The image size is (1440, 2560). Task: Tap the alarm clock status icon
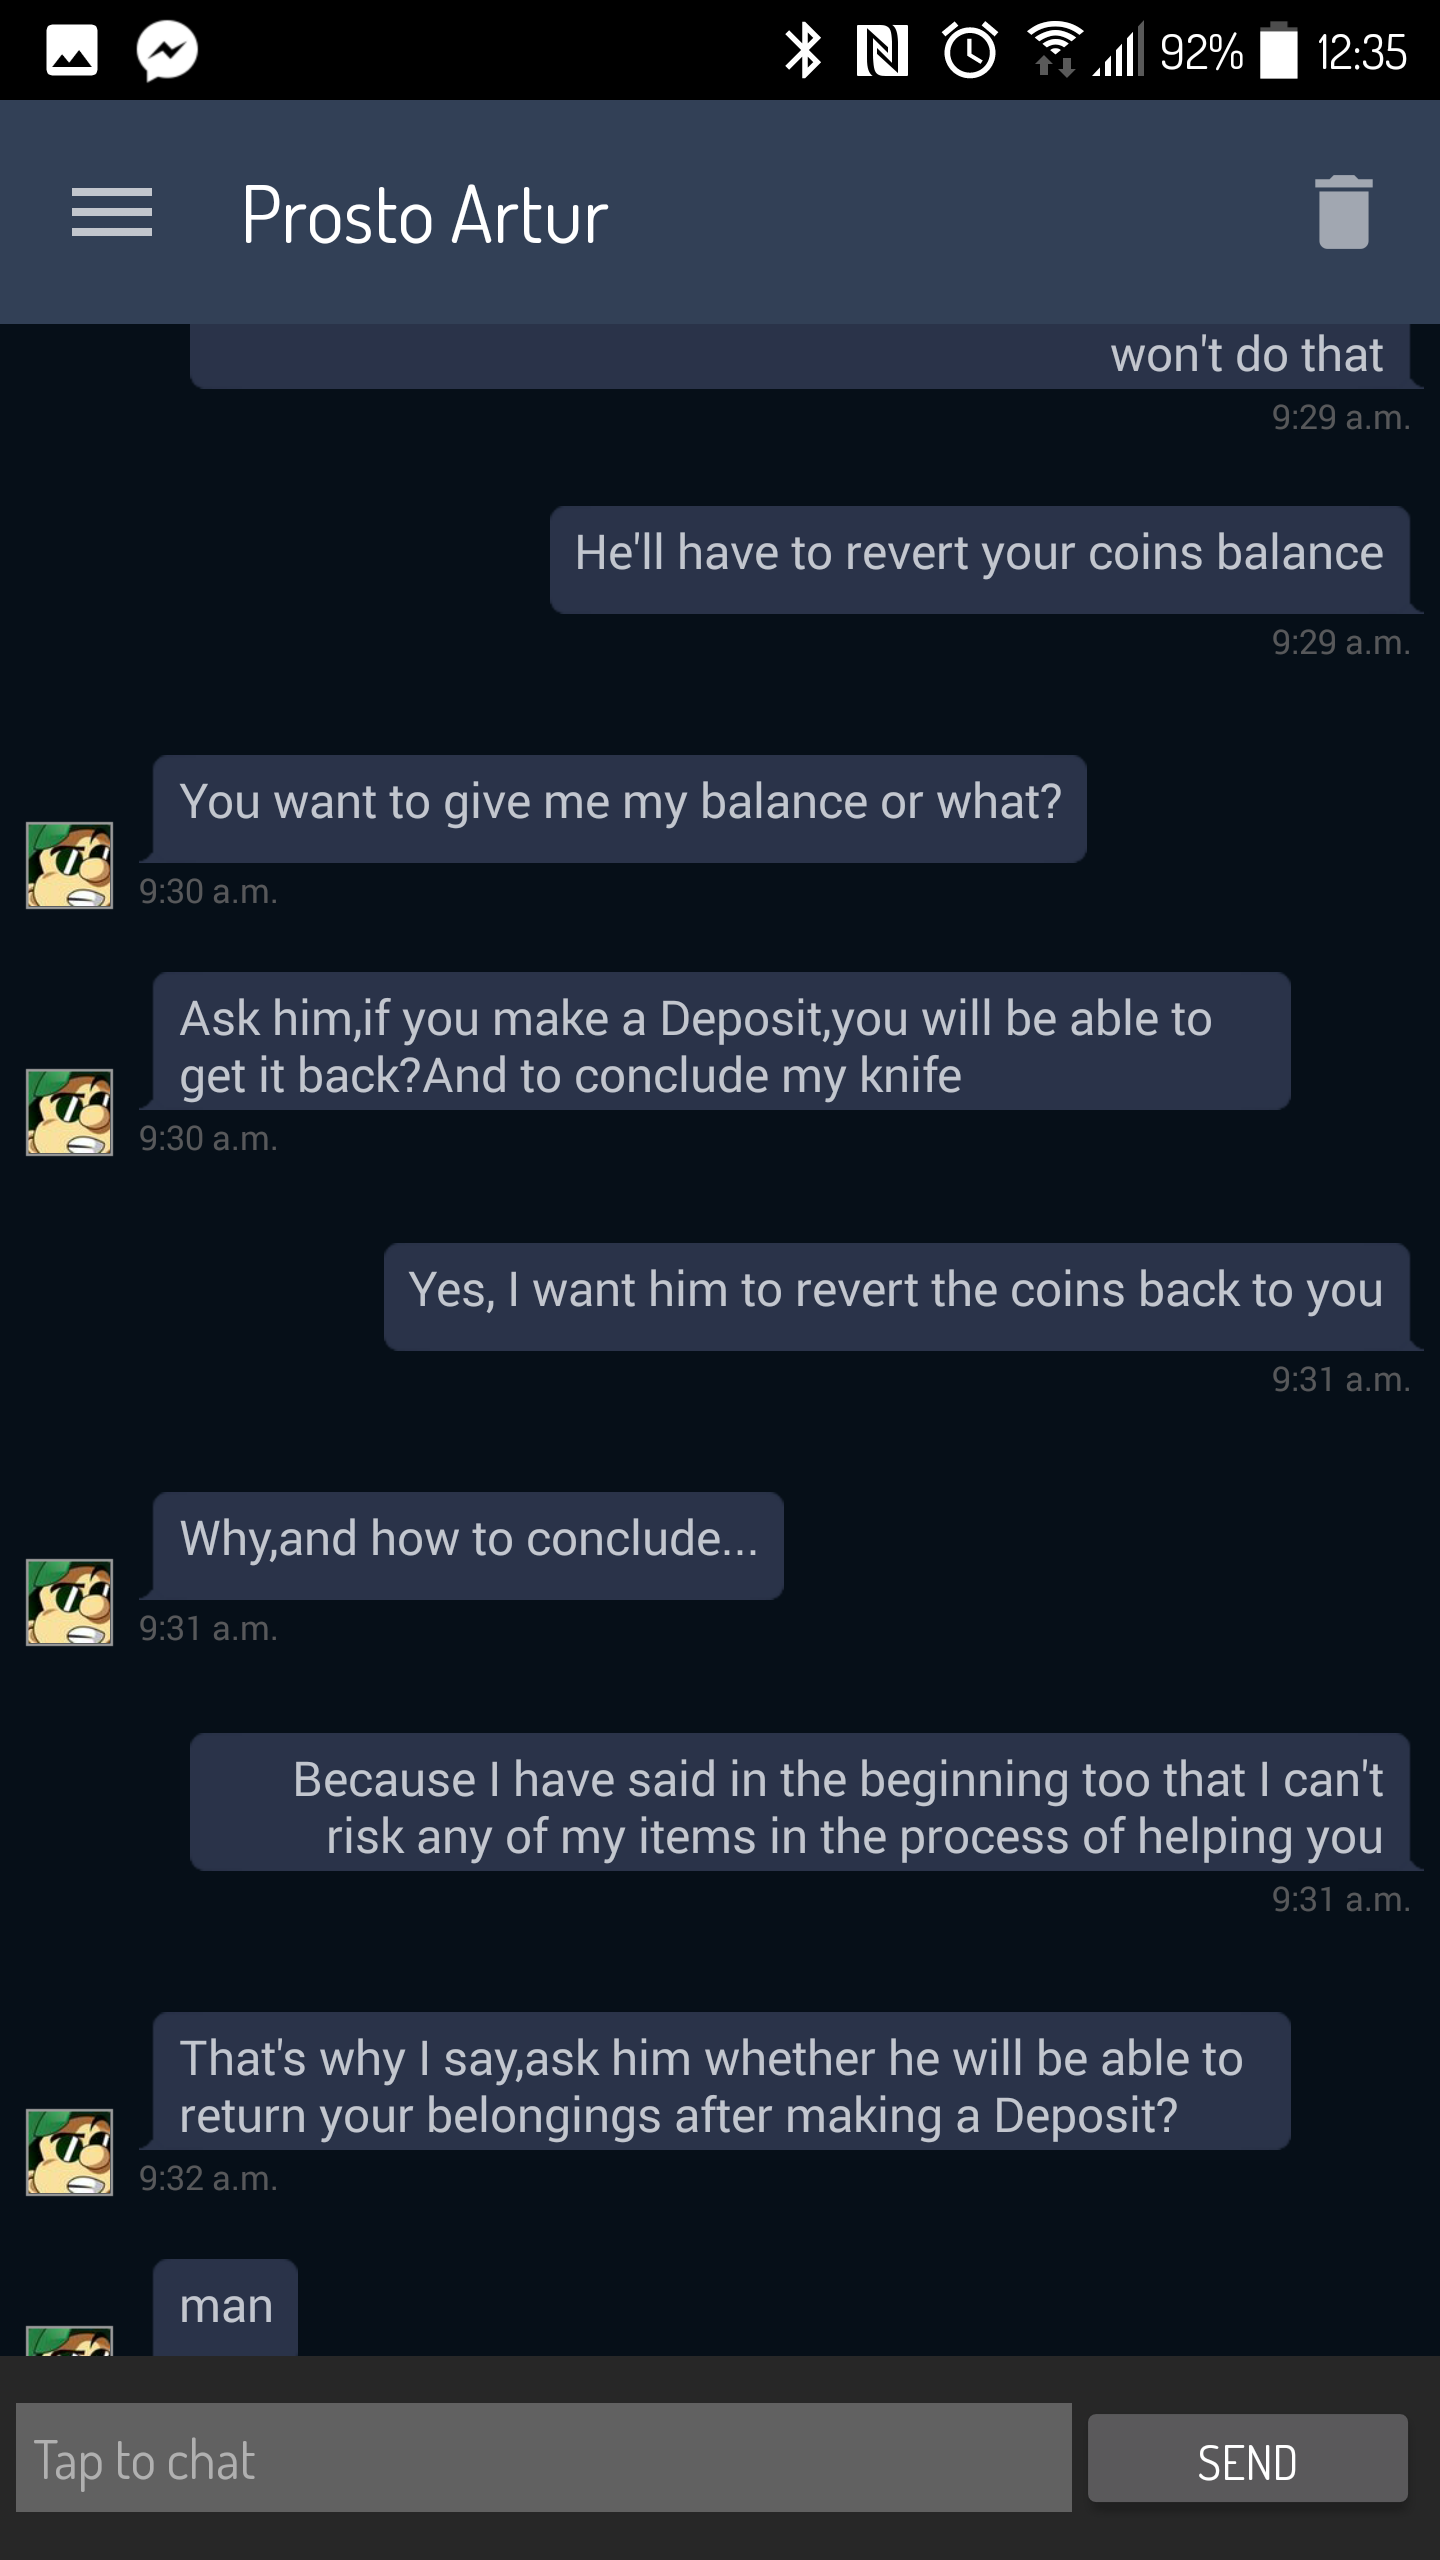tap(969, 51)
